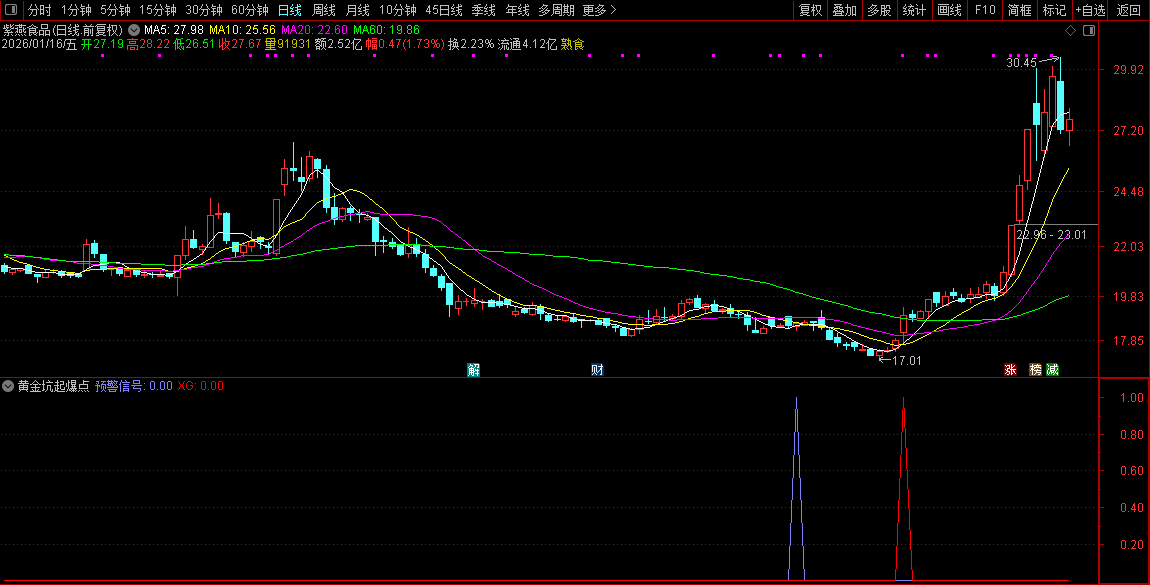Click the green 减 marker icon
The width and height of the screenshot is (1150, 585).
pos(1053,369)
